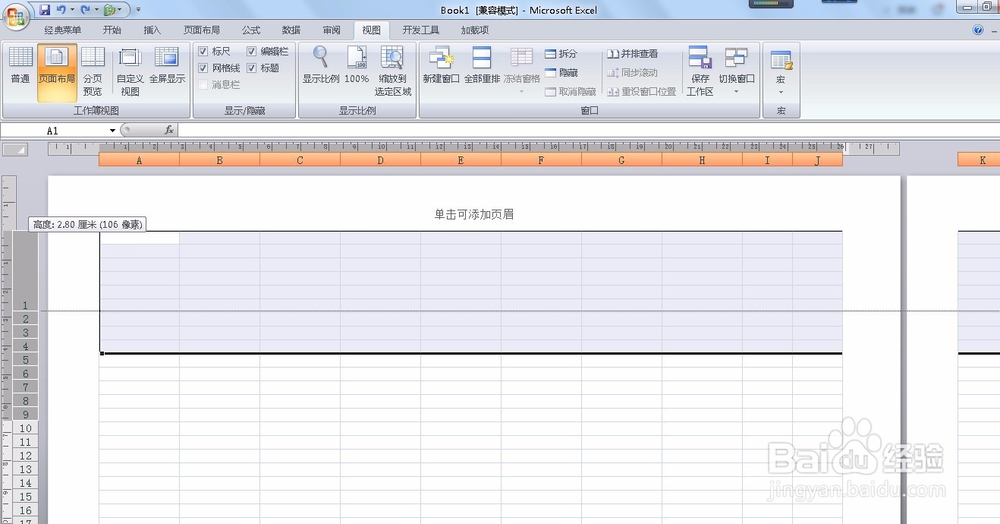Open the Page Layout tab (页面布局)
This screenshot has width=1000, height=524.
click(202, 30)
